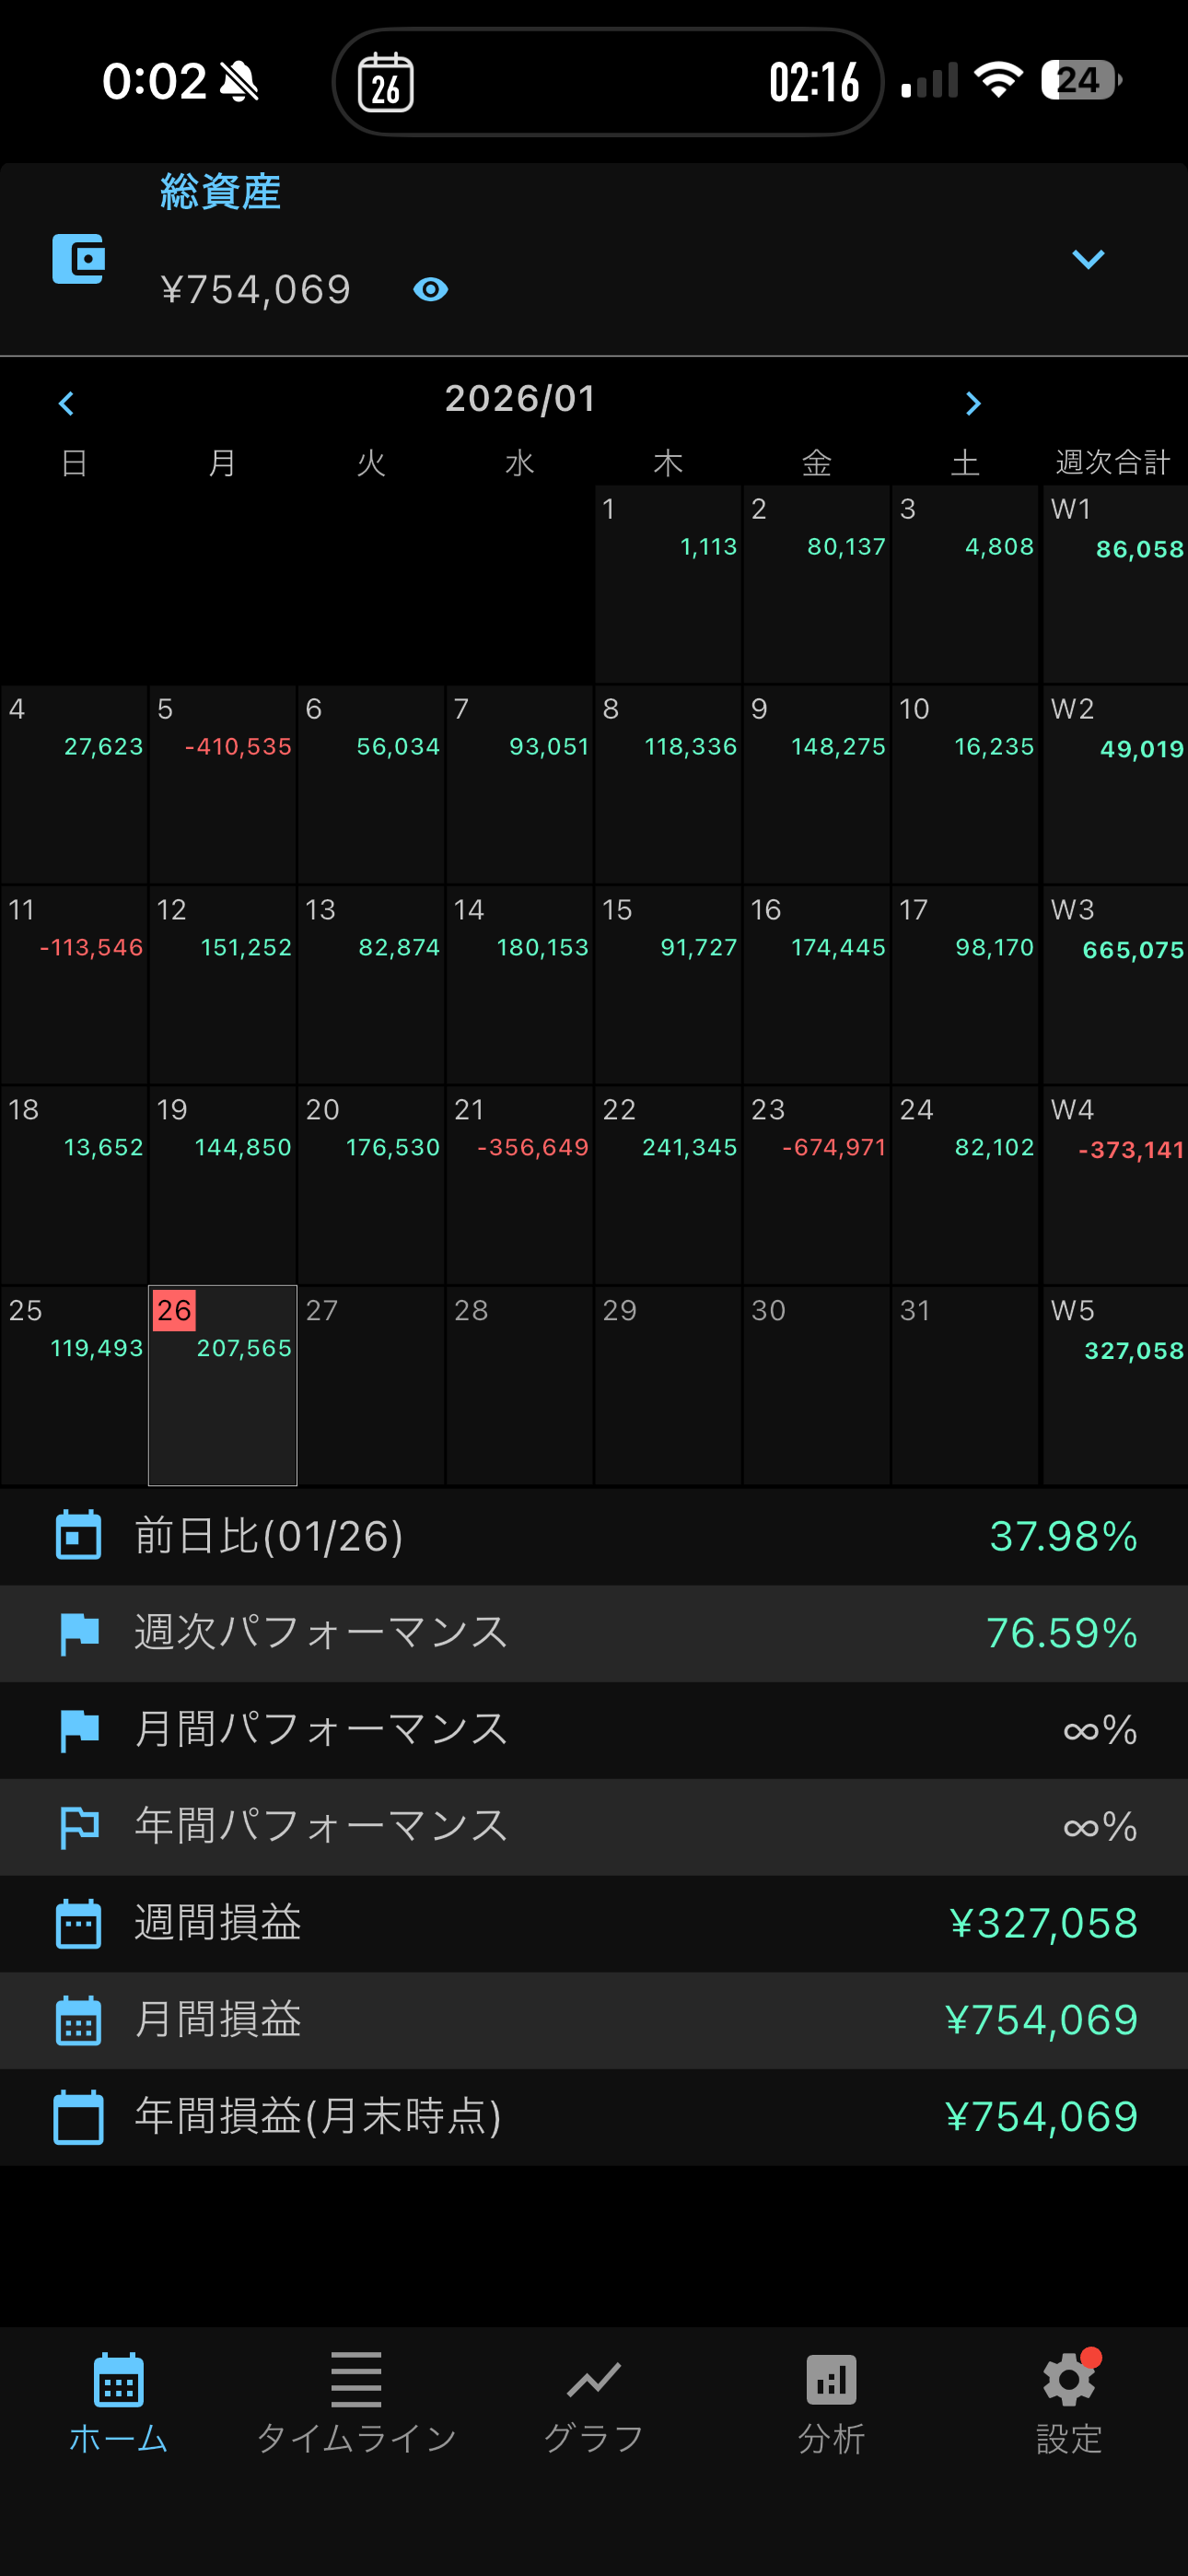This screenshot has width=1188, height=2576.
Task: Click the 2026/01 month title
Action: pos(520,399)
